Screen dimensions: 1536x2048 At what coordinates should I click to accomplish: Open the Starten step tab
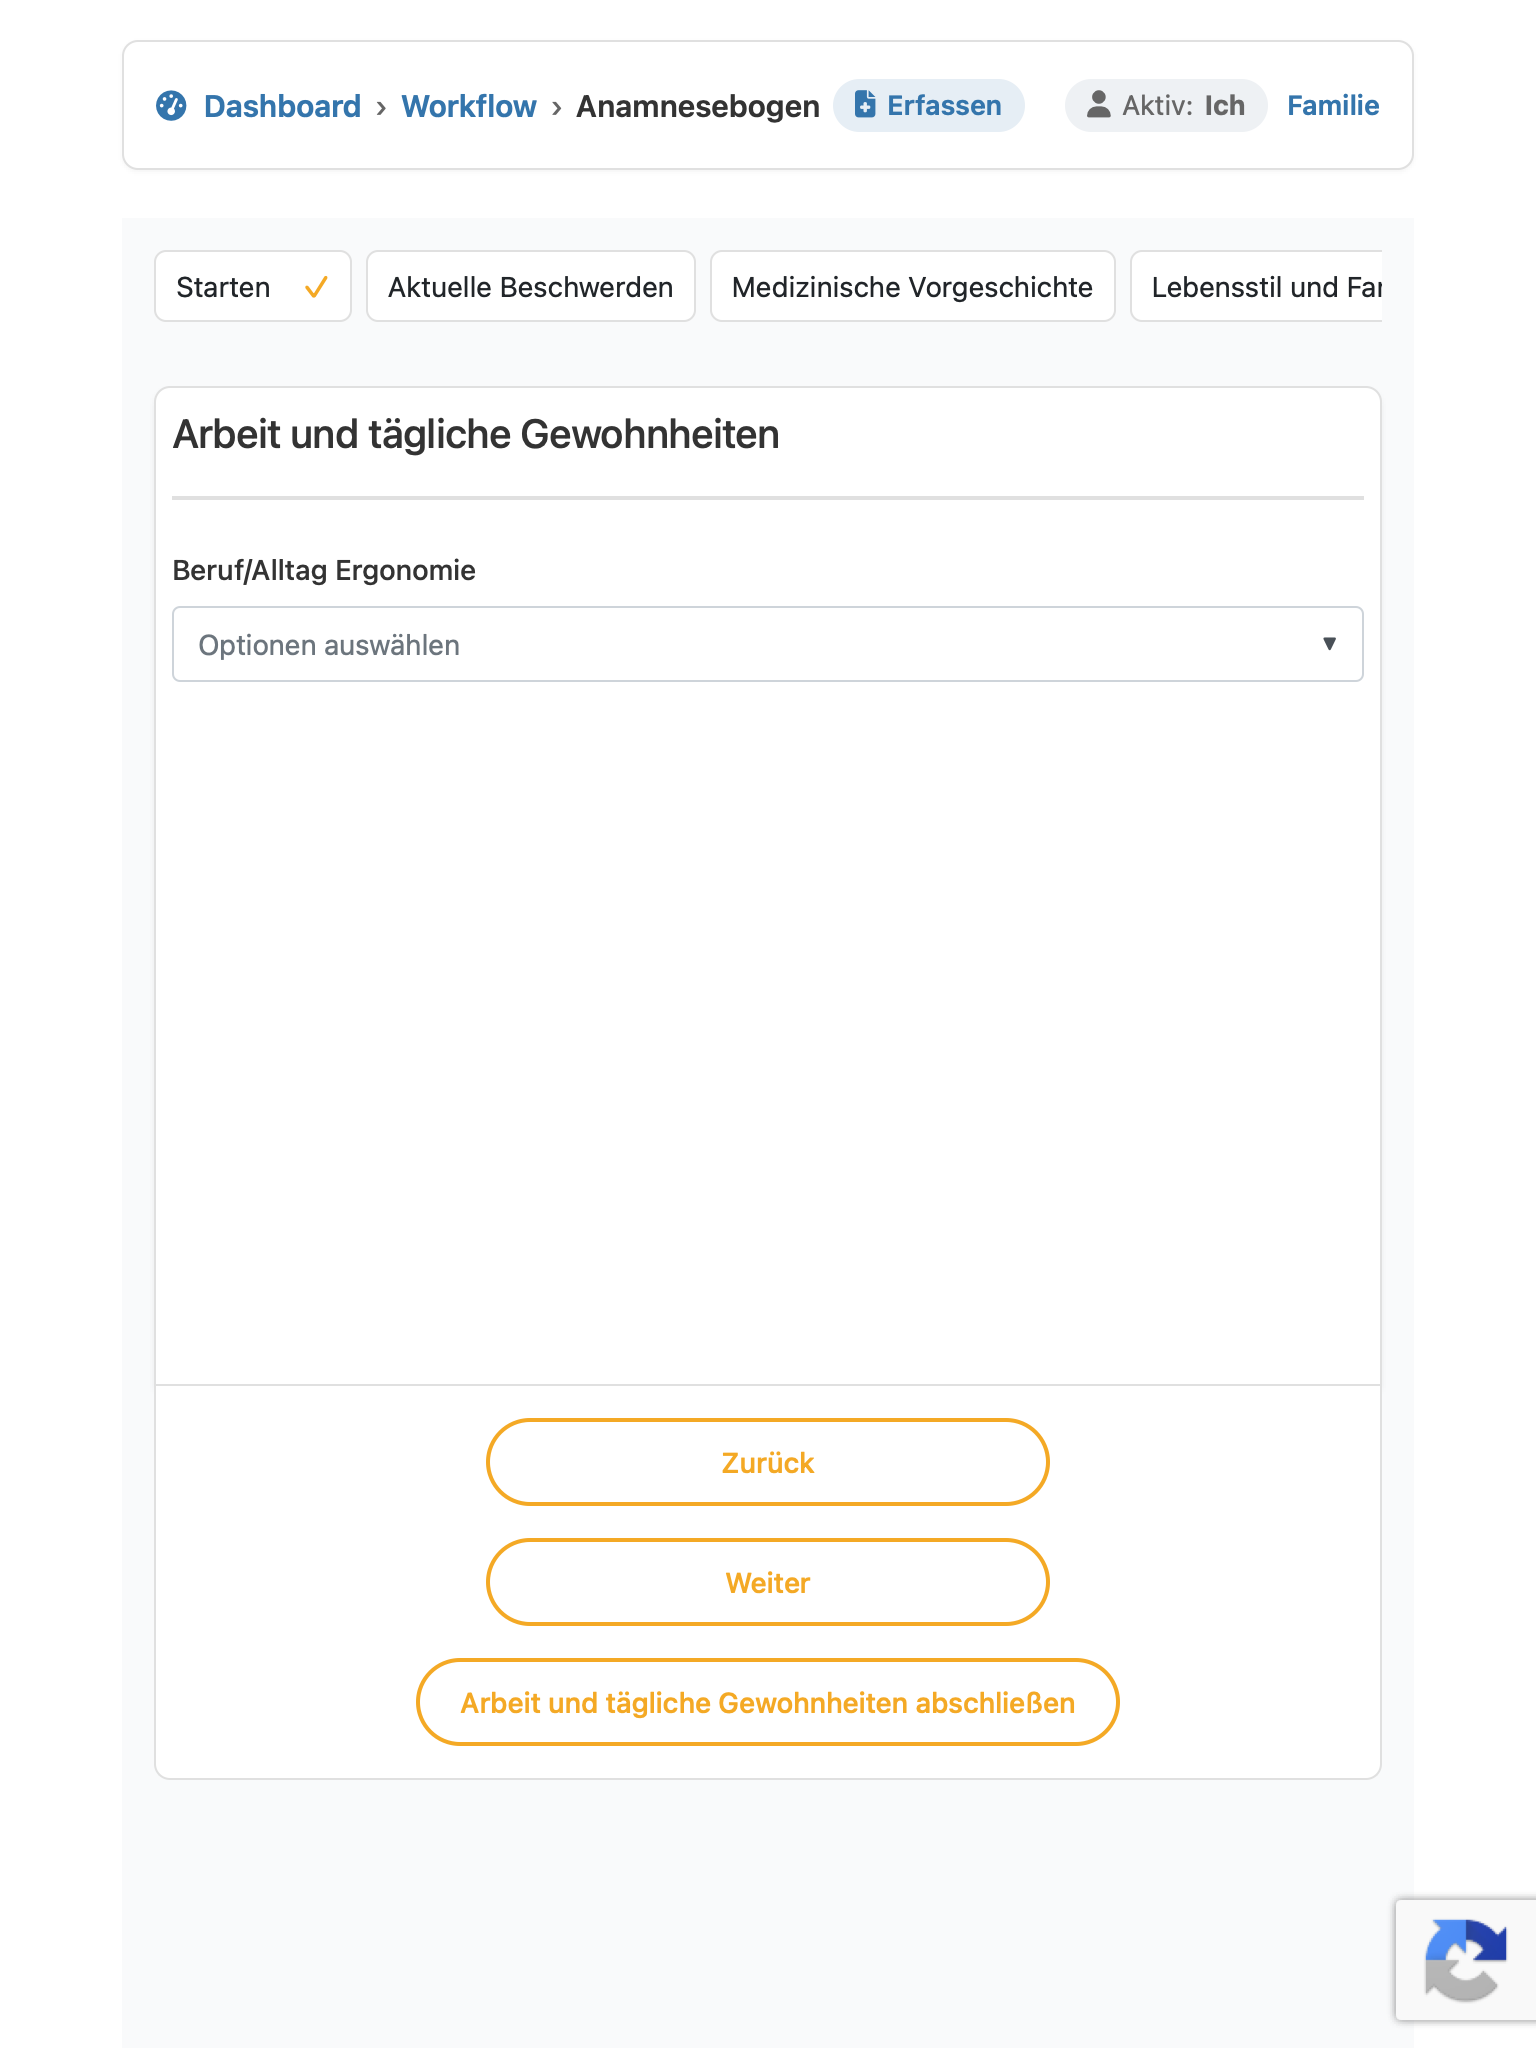(x=253, y=286)
